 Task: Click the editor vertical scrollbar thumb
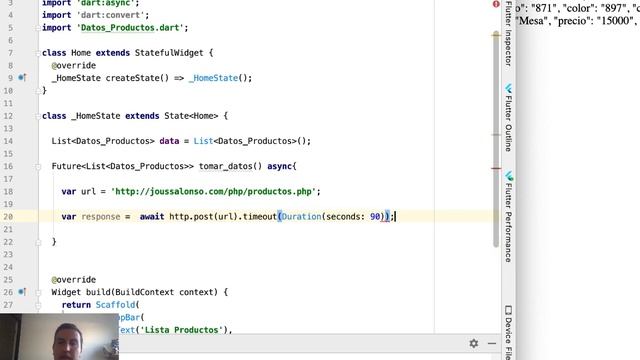[x=496, y=139]
